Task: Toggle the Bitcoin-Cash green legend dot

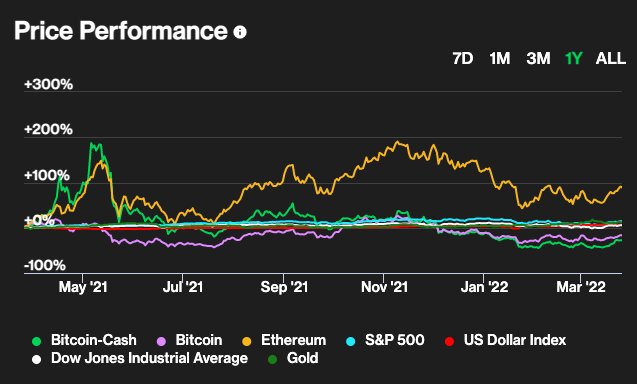Action: click(37, 341)
